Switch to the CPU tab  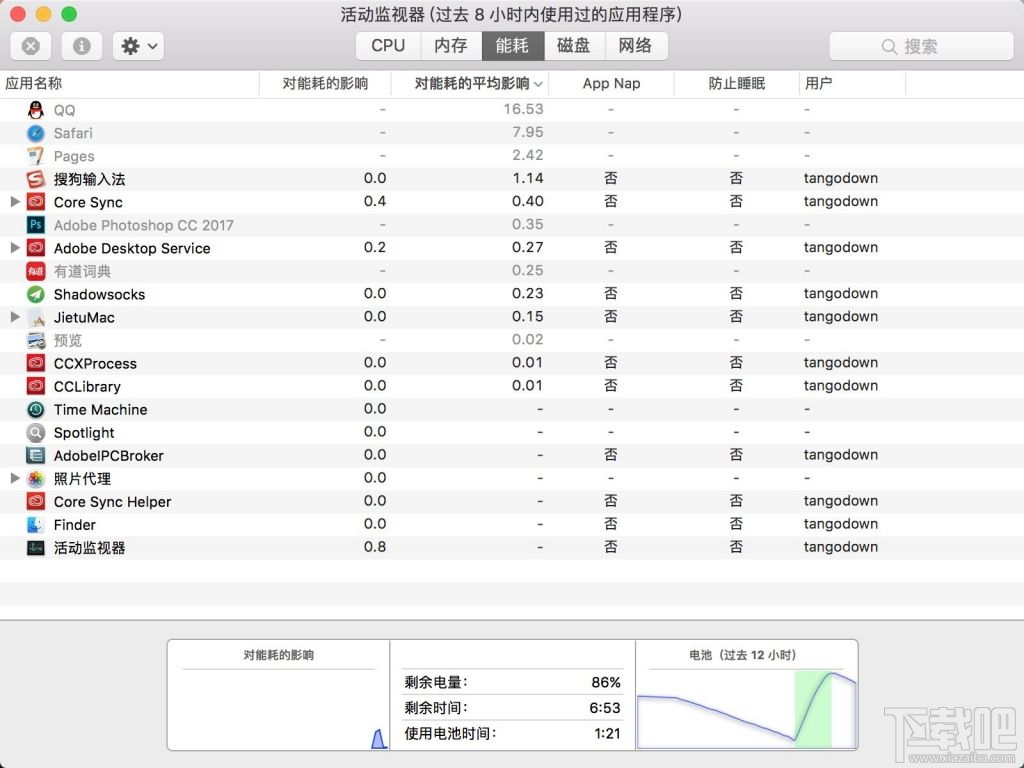pos(386,45)
